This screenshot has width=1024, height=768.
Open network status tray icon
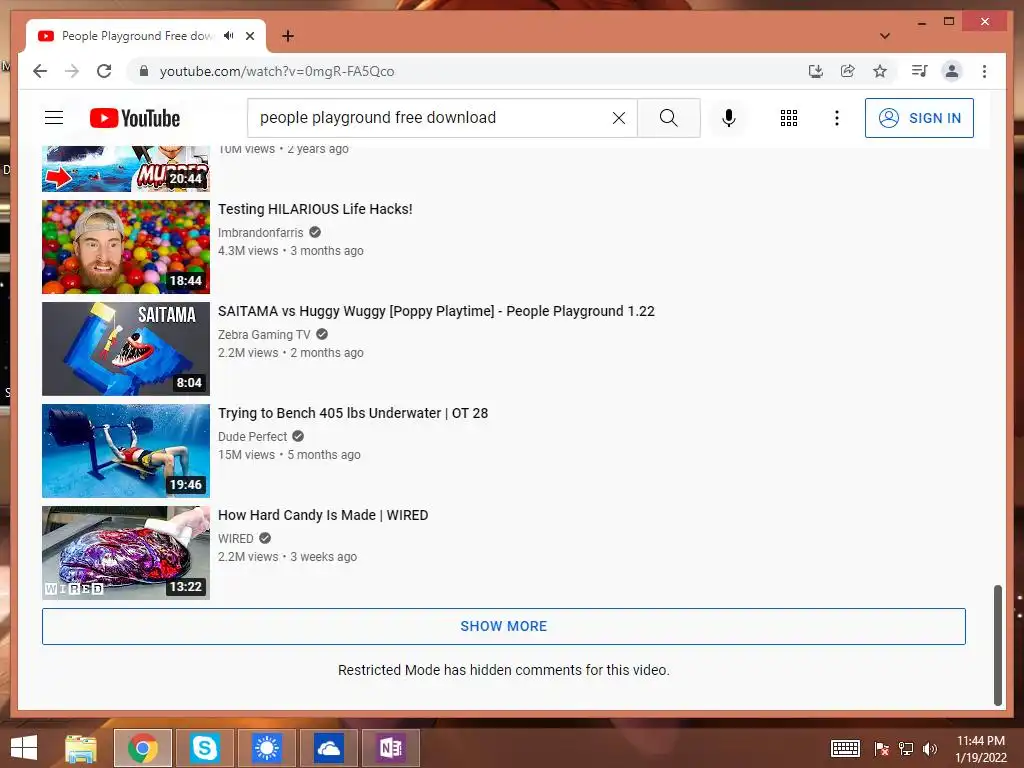[906, 749]
